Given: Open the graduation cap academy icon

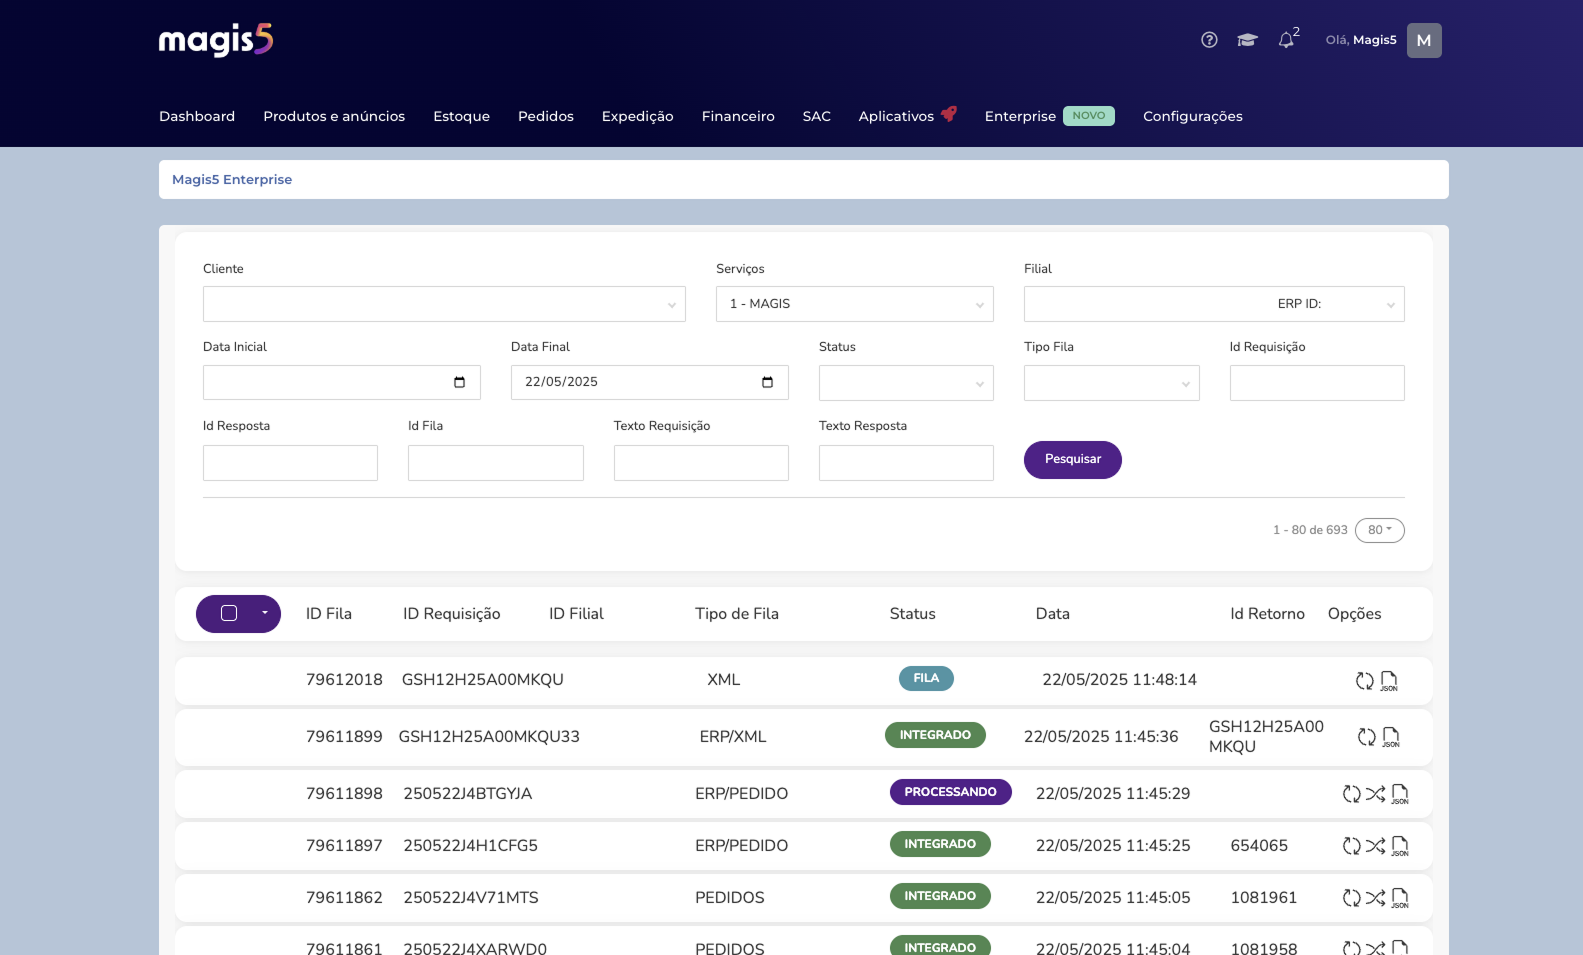Looking at the screenshot, I should [1247, 40].
